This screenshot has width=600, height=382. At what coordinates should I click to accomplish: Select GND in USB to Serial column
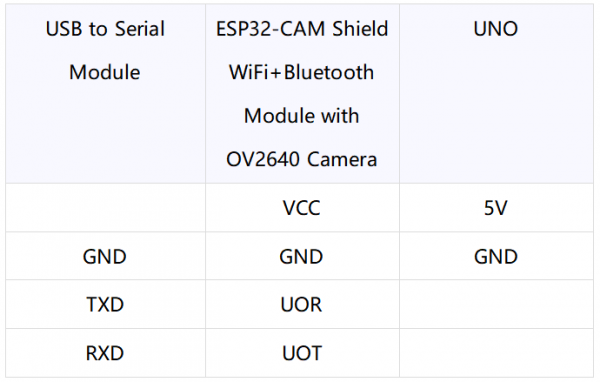pos(105,256)
